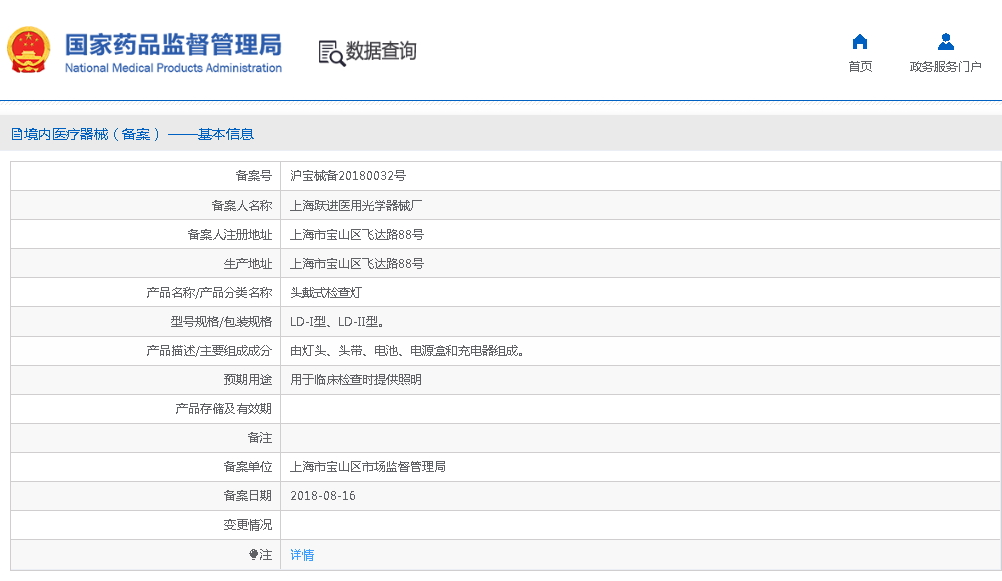Click the document icon before 境内医疗器械
This screenshot has width=1002, height=581.
16,134
